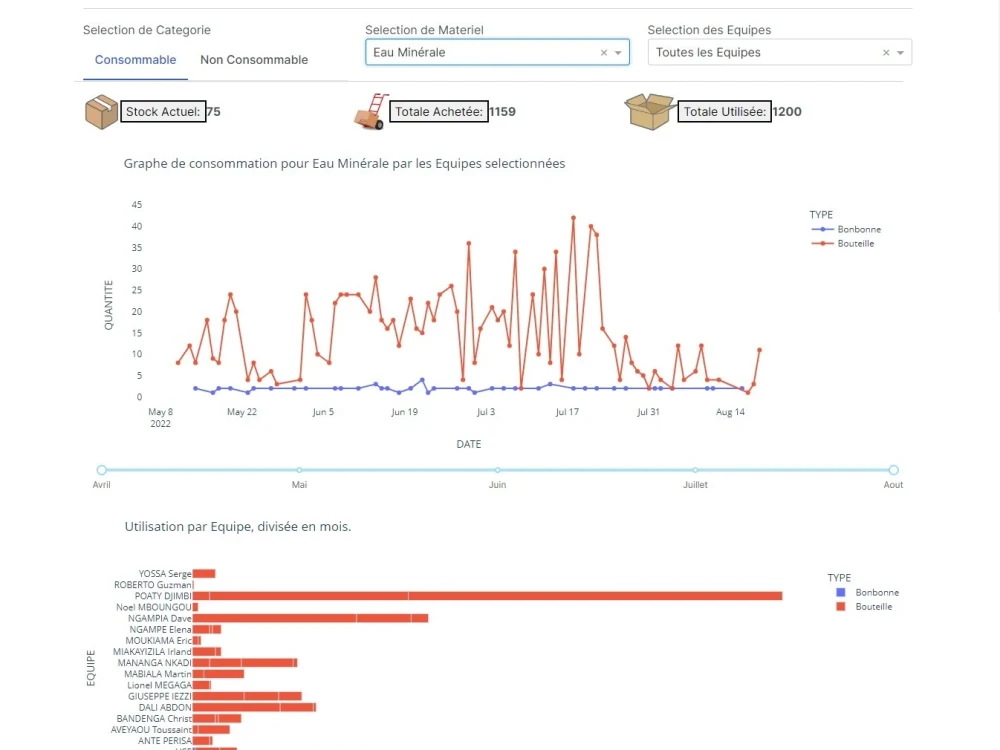Click the open box icon beside Totale Utilisée

tap(649, 111)
